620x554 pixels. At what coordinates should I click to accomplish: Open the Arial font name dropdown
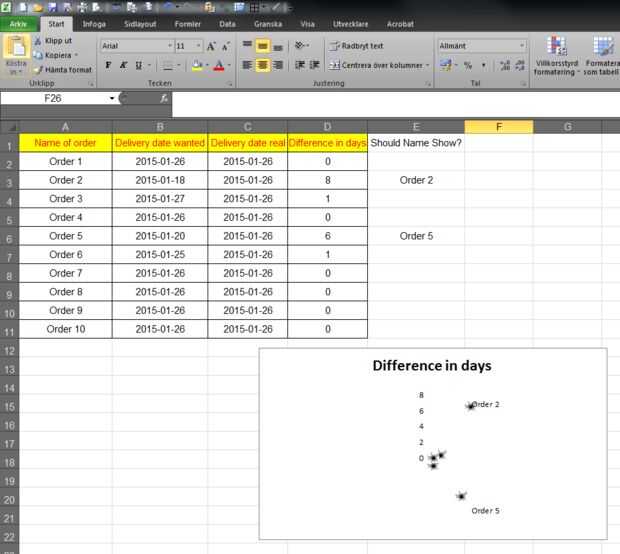pos(170,46)
